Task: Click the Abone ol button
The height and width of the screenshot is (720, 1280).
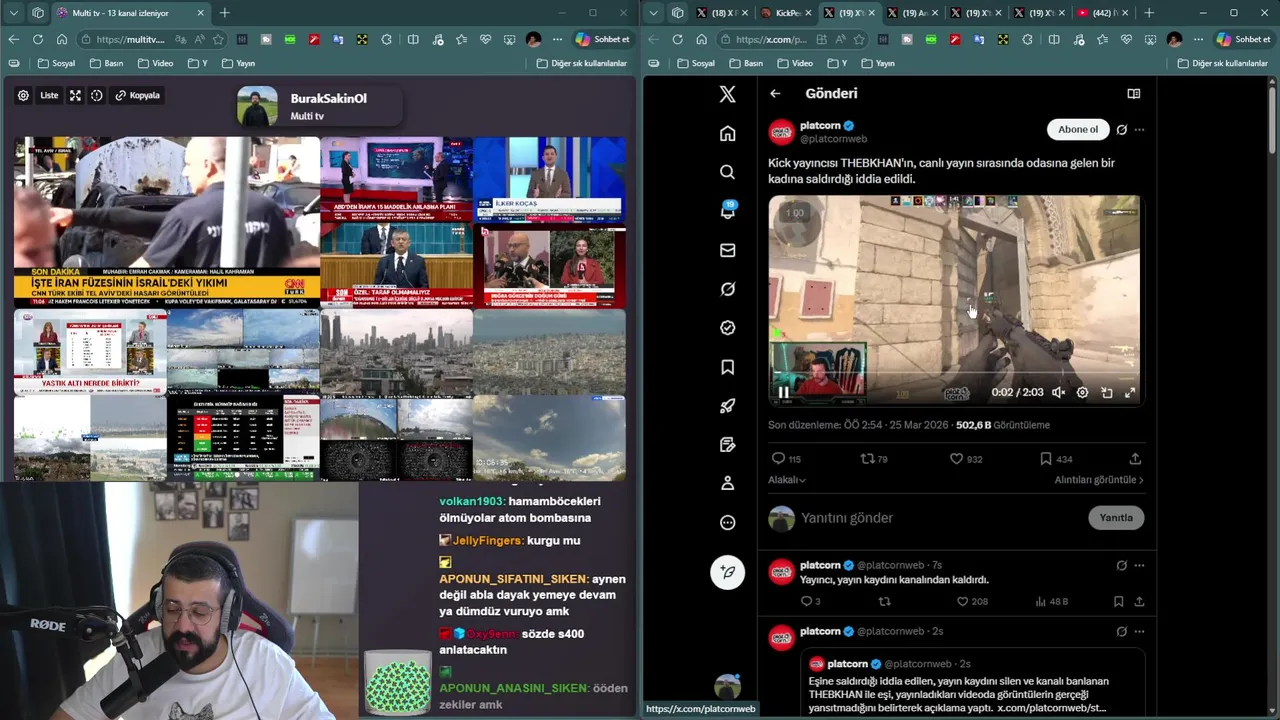Action: (1078, 129)
